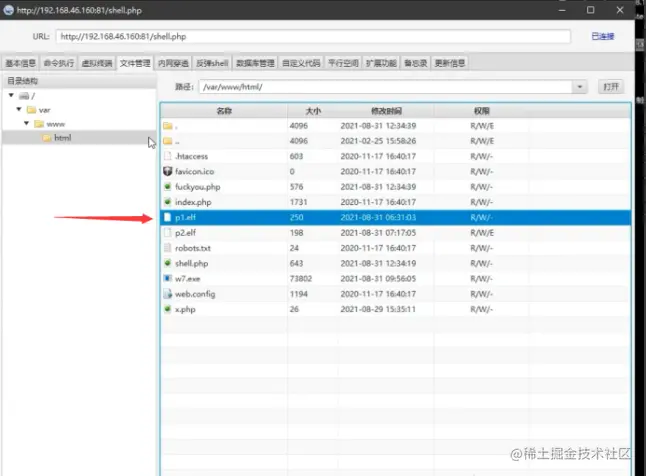
Task: Click the folder icon of the '.' directory row
Action: (x=167, y=126)
